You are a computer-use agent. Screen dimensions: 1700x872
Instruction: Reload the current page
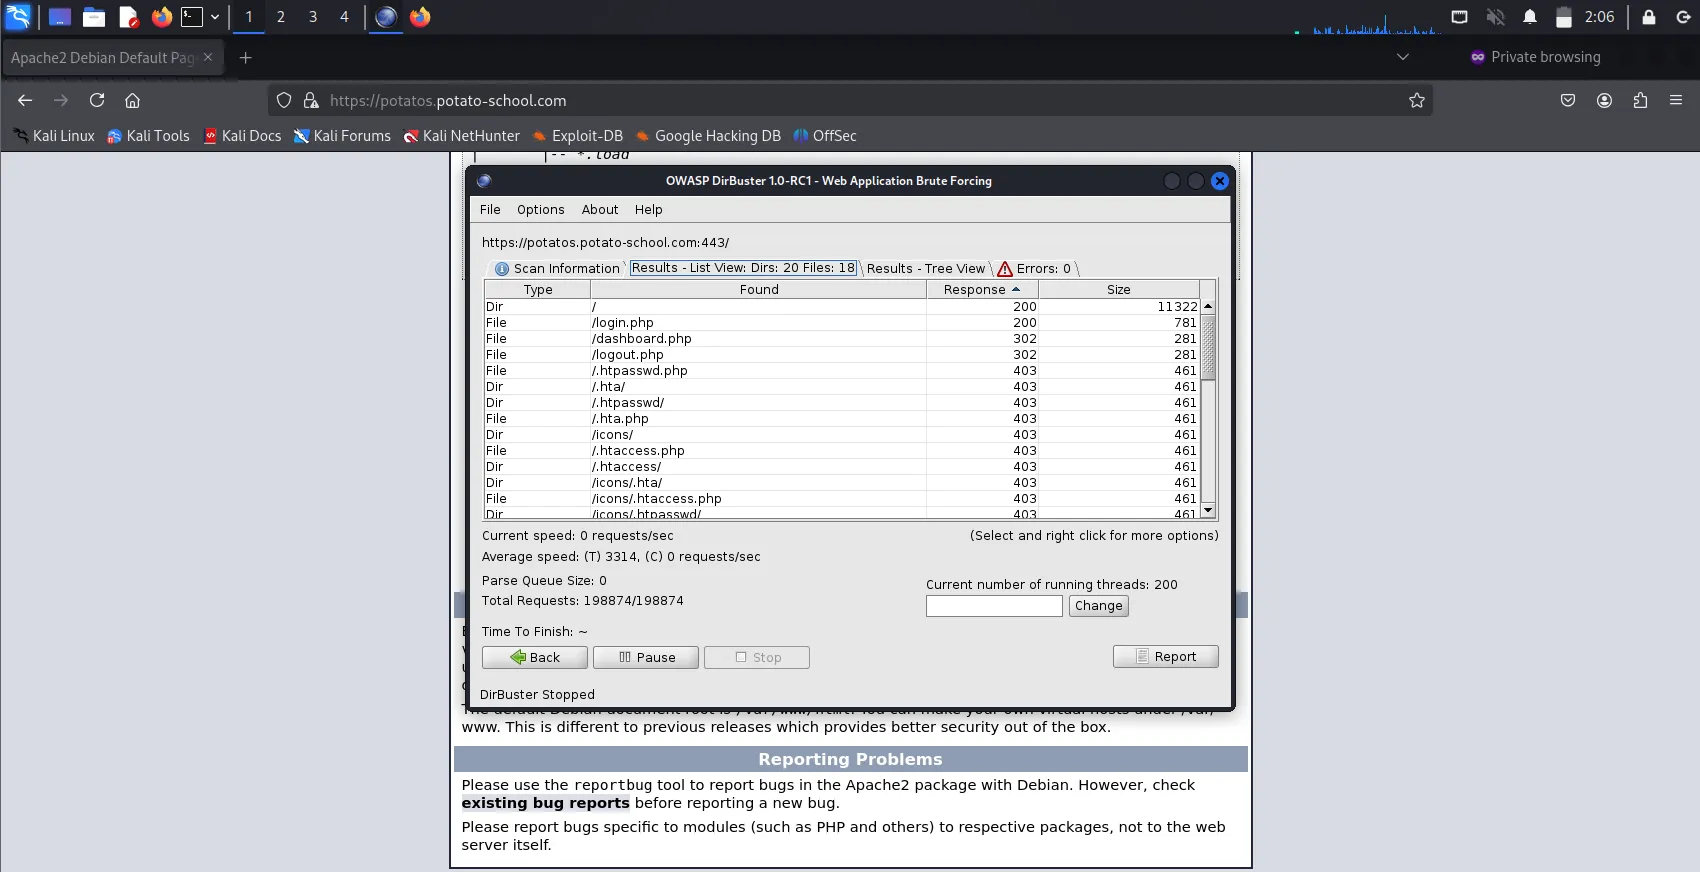point(97,100)
